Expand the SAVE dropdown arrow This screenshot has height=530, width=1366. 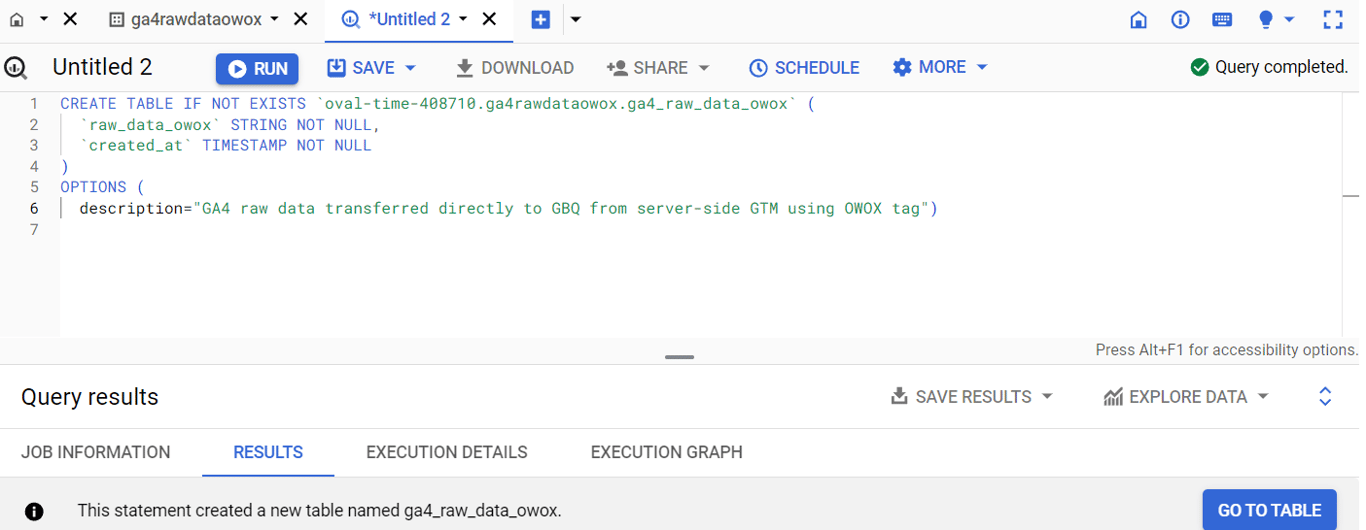[x=410, y=68]
